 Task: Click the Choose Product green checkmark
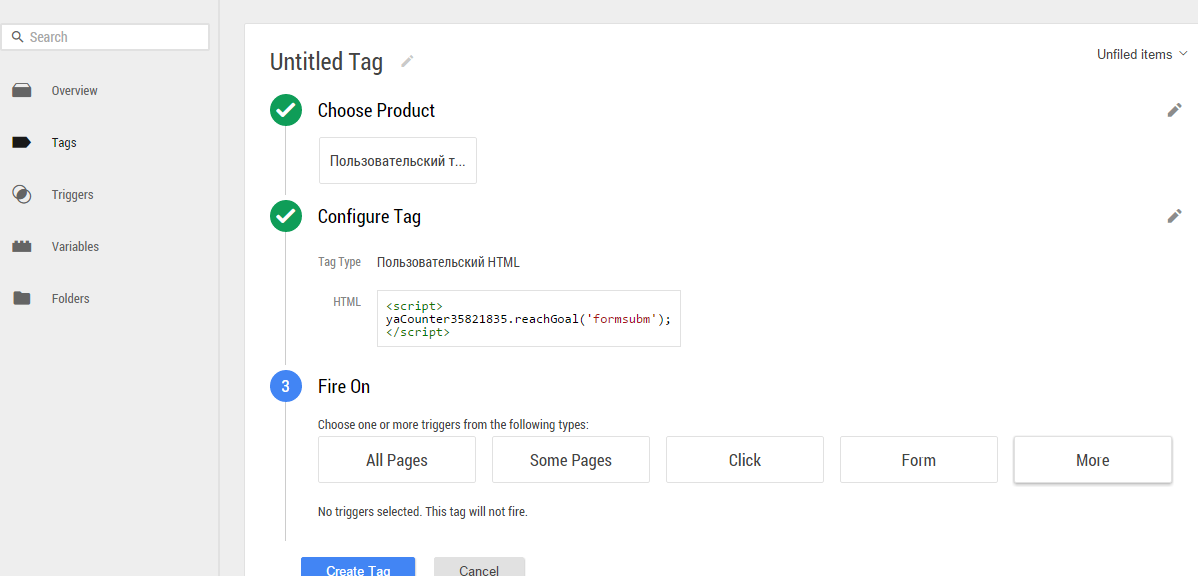point(286,111)
